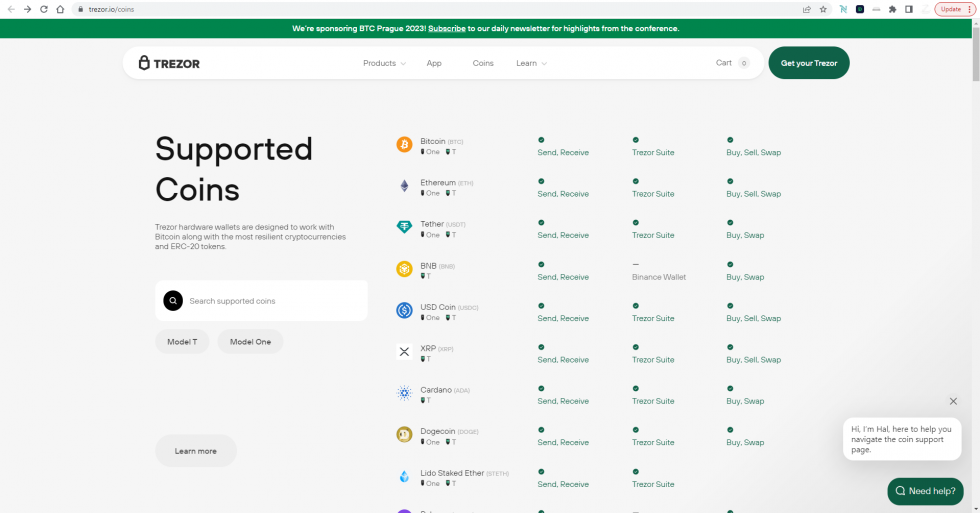The width and height of the screenshot is (980, 513).
Task: Open the Cart
Action: (x=732, y=62)
